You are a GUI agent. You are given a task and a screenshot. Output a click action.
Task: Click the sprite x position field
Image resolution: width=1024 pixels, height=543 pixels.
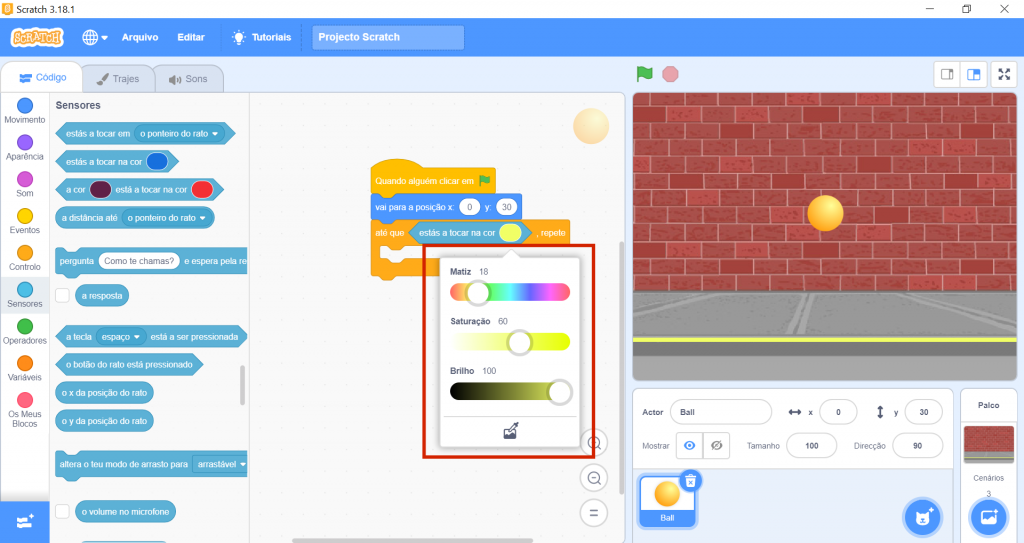coord(838,412)
